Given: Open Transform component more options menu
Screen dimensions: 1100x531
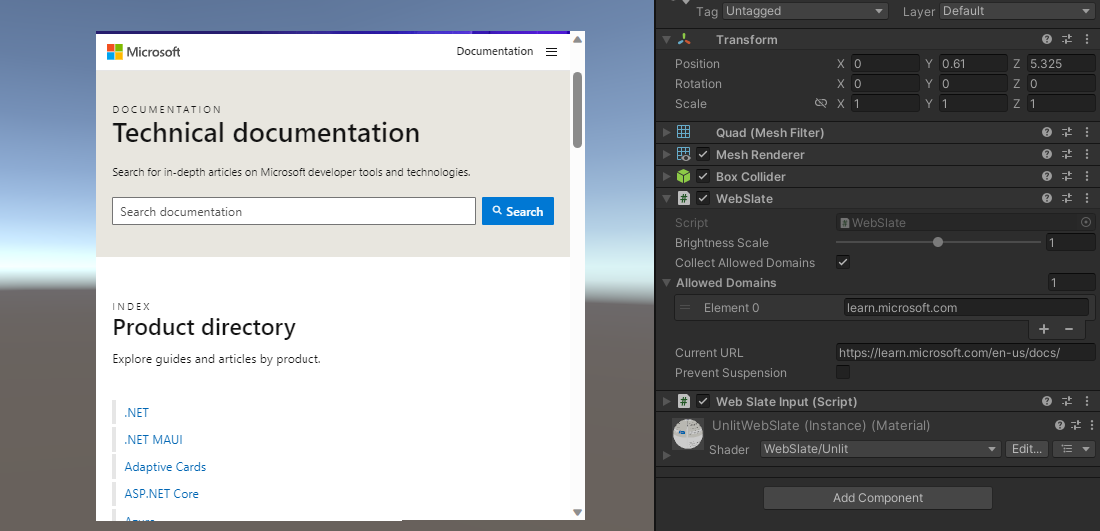Looking at the screenshot, I should [1087, 40].
